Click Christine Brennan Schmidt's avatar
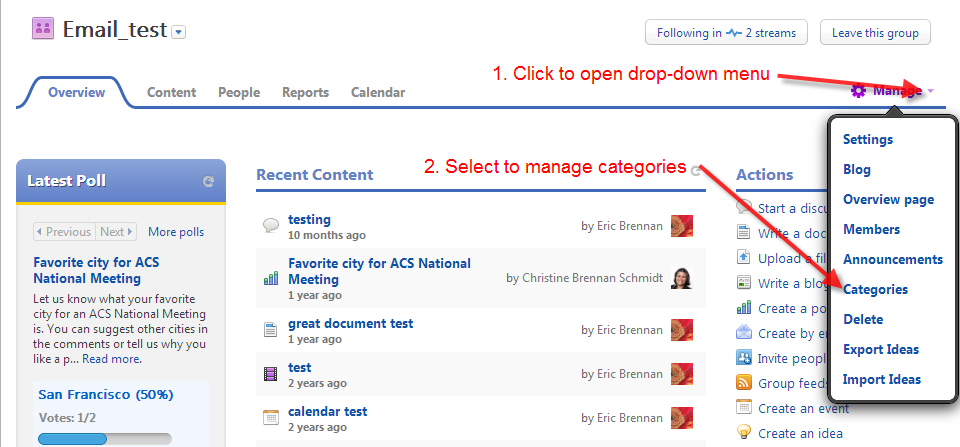The height and width of the screenshot is (447, 960). point(682,278)
